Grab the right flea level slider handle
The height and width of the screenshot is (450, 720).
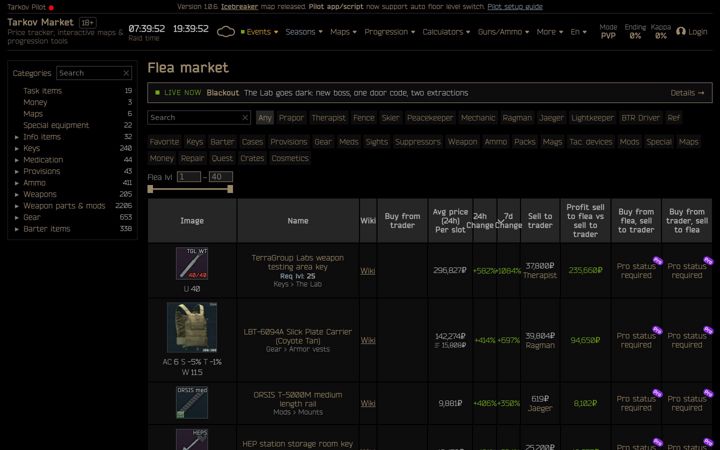click(x=230, y=189)
